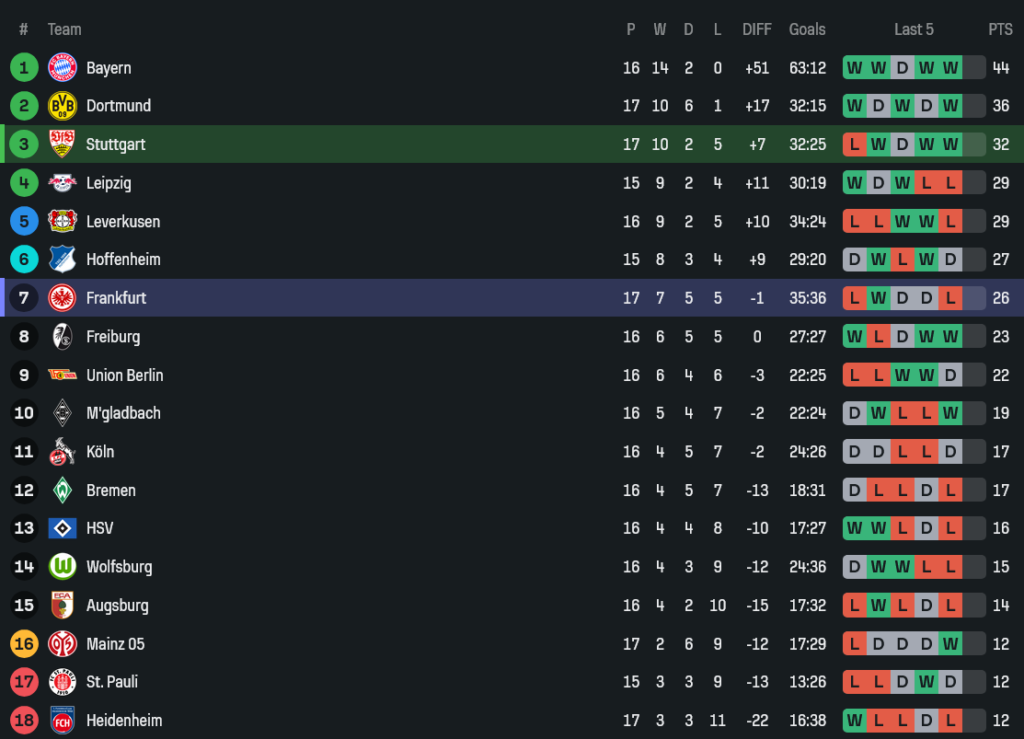Viewport: 1024px width, 739px height.
Task: Open the Freiburg team name link
Action: click(113, 337)
